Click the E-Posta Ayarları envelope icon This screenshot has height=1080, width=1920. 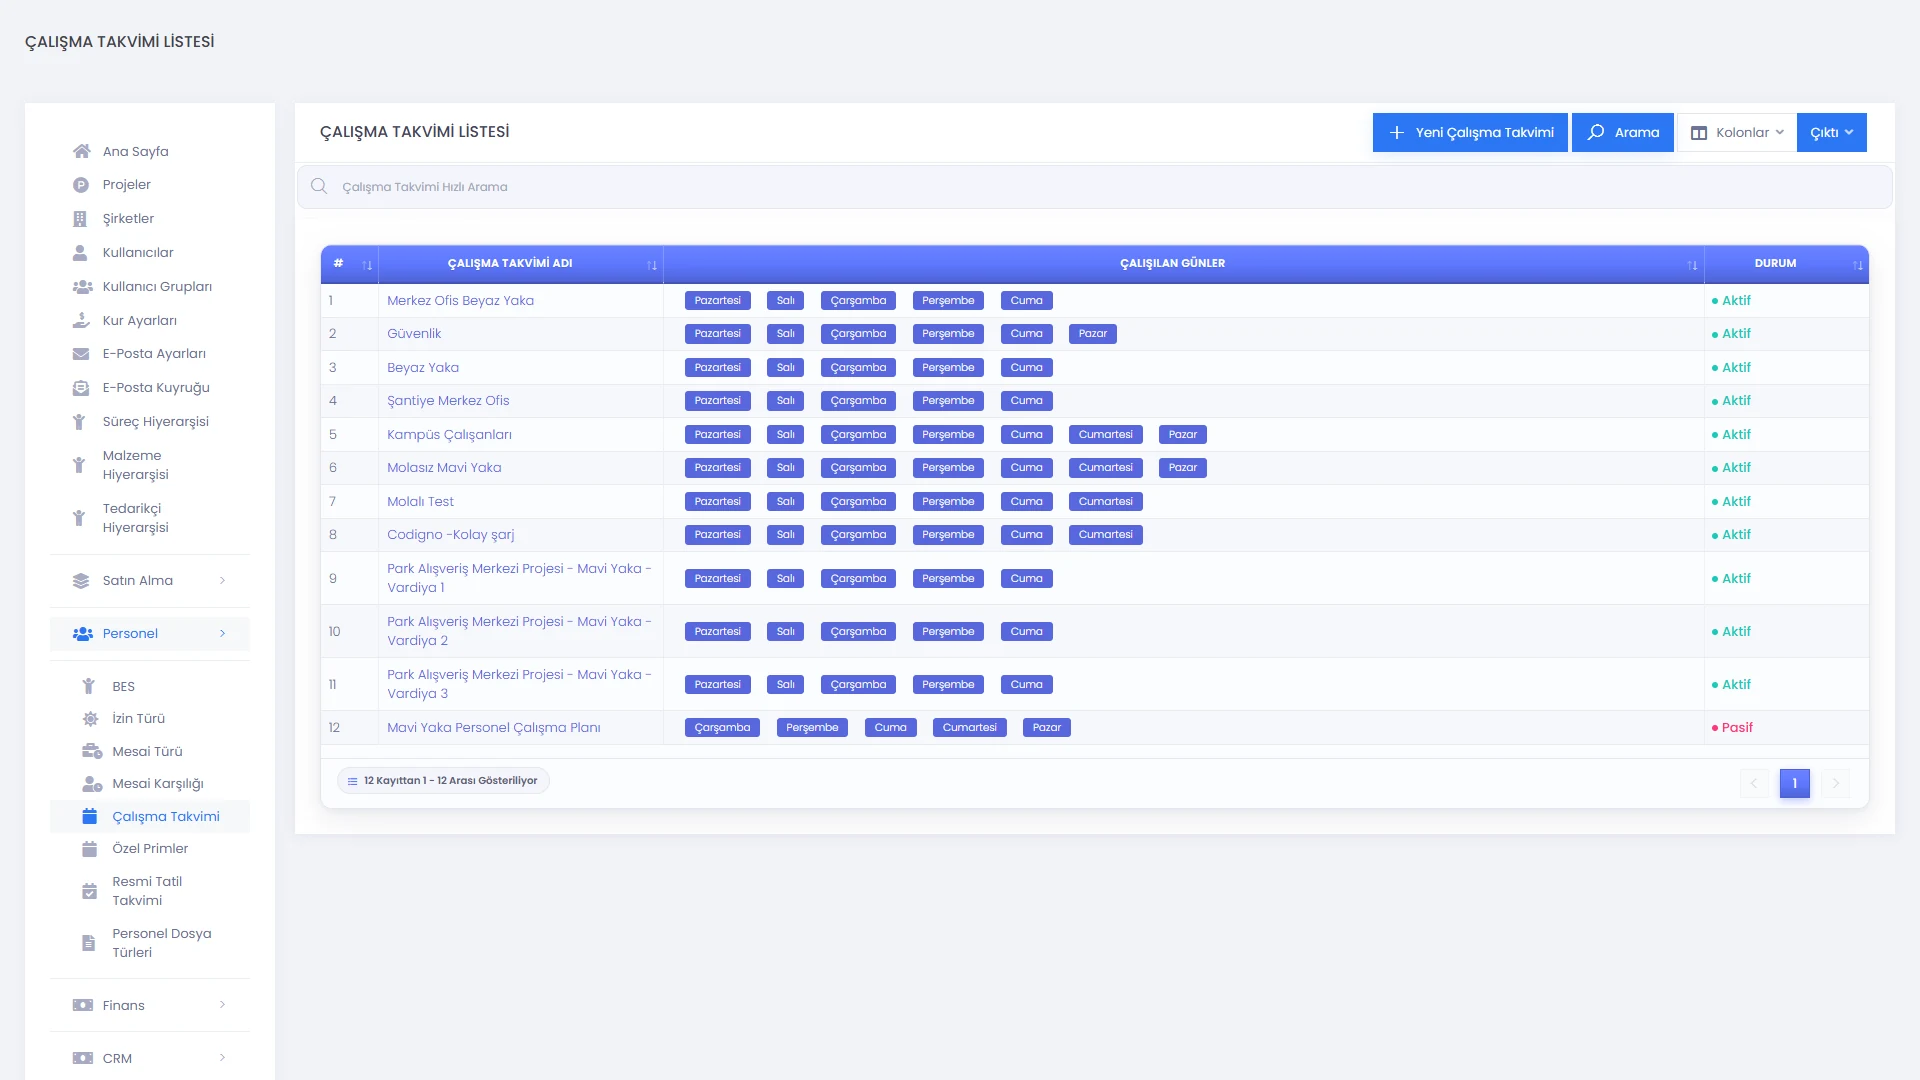point(81,354)
